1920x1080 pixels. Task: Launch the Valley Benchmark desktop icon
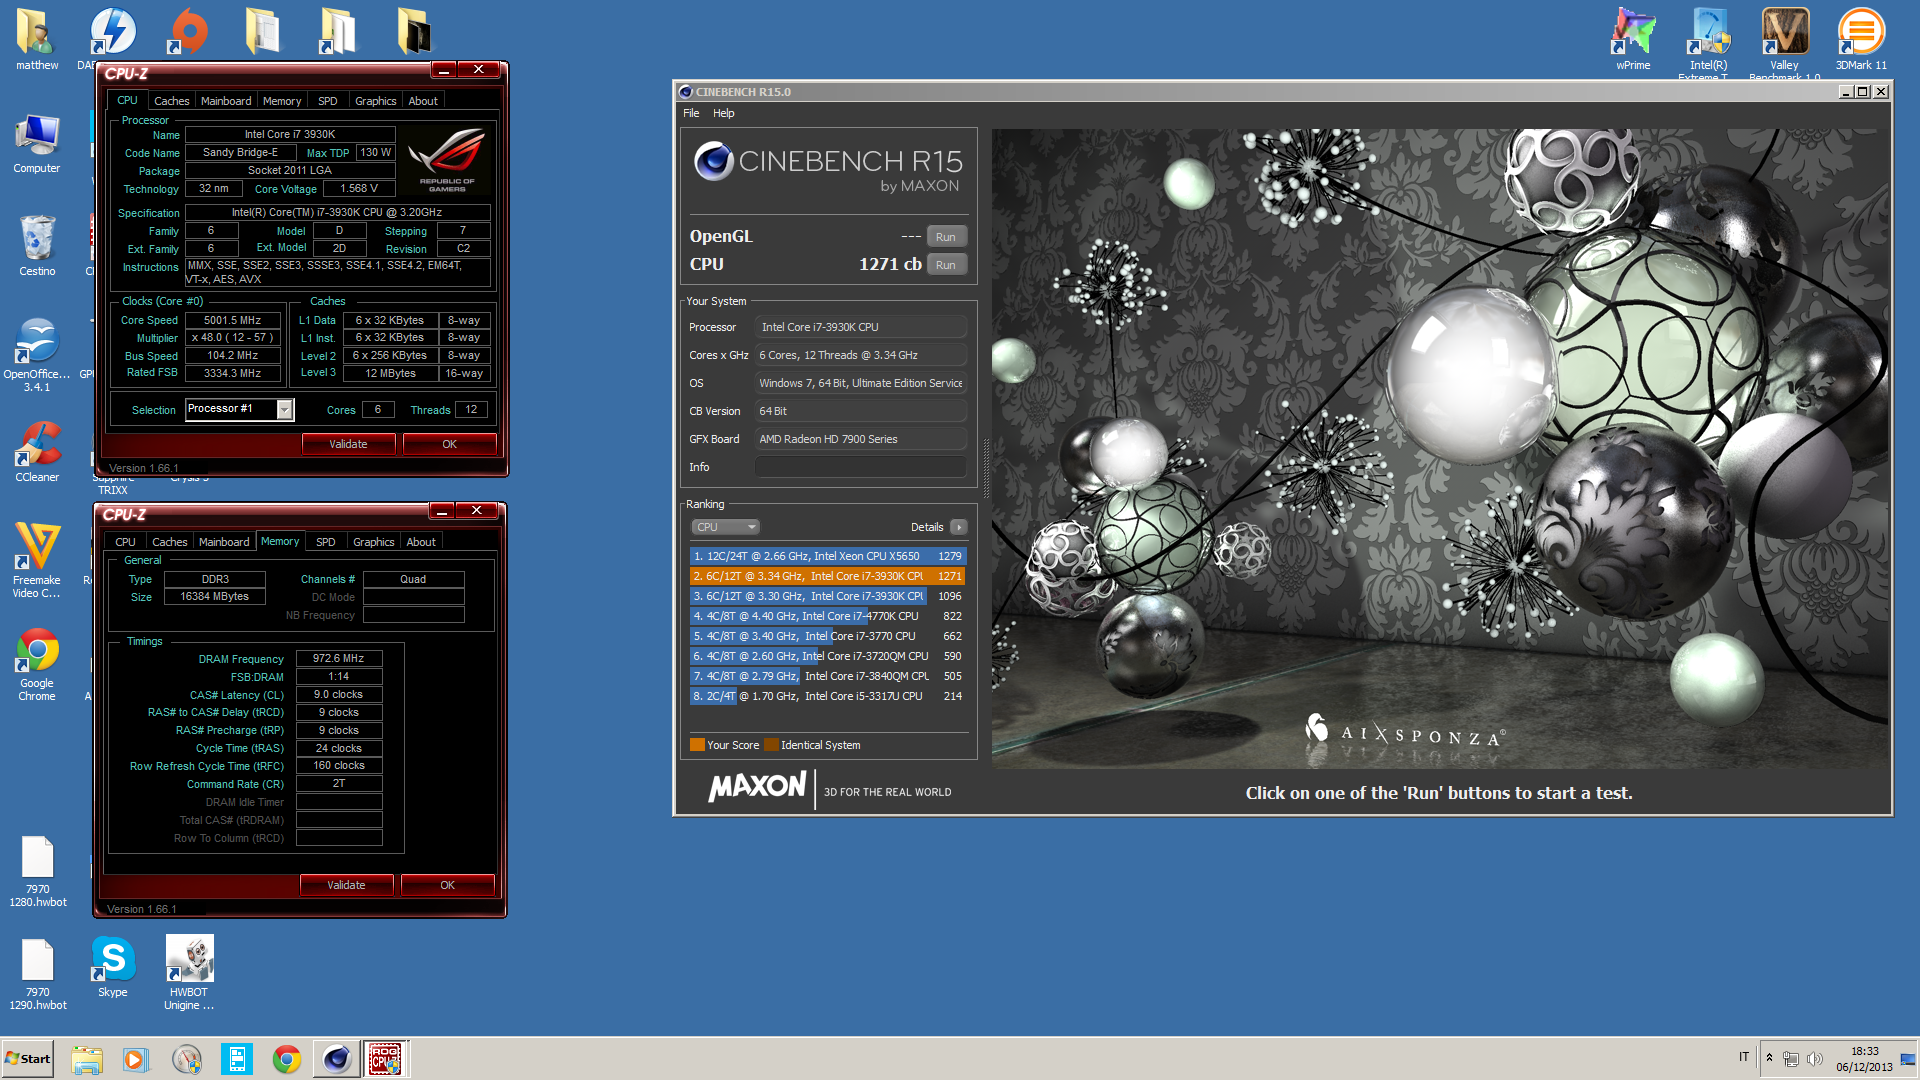point(1785,42)
